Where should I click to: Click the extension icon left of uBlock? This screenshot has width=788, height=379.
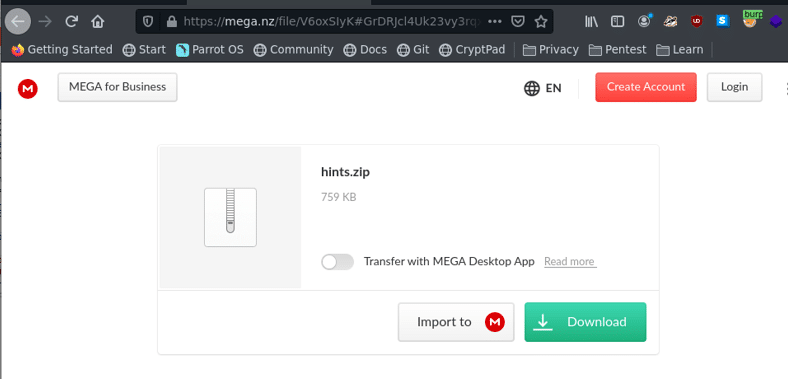(670, 21)
